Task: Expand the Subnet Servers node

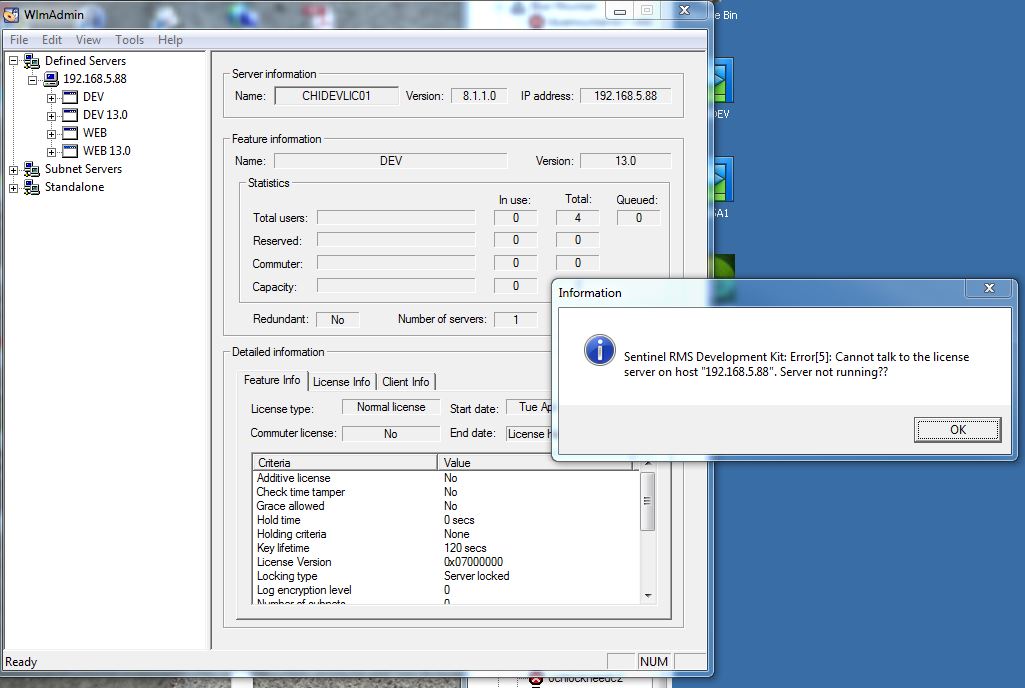Action: tap(13, 170)
